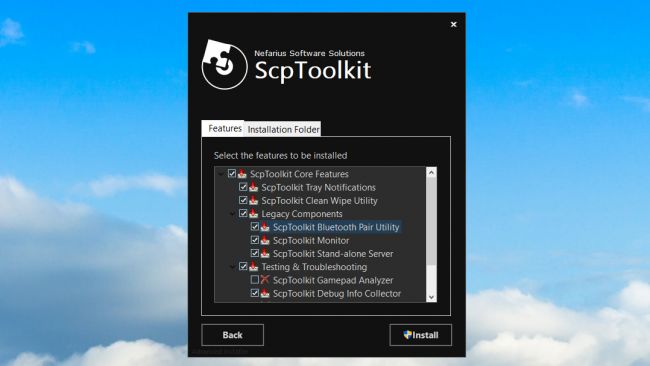Click install icon beside ScpToolkit Core Features

(242, 174)
